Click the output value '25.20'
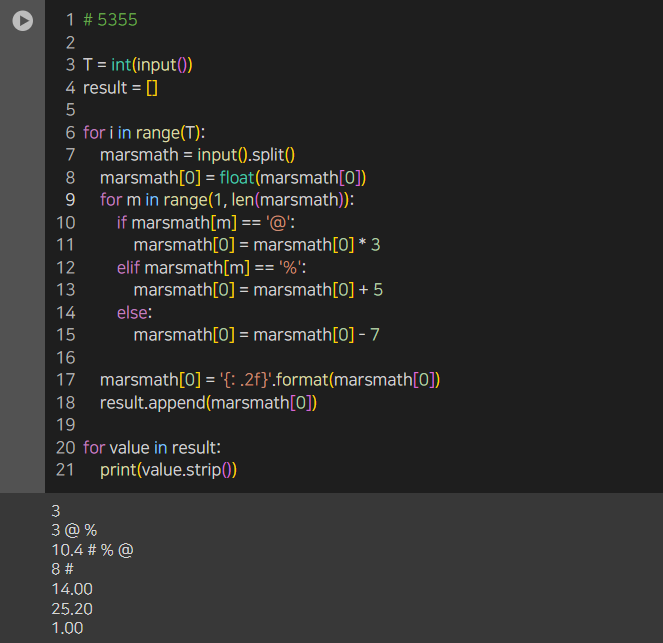 point(72,609)
